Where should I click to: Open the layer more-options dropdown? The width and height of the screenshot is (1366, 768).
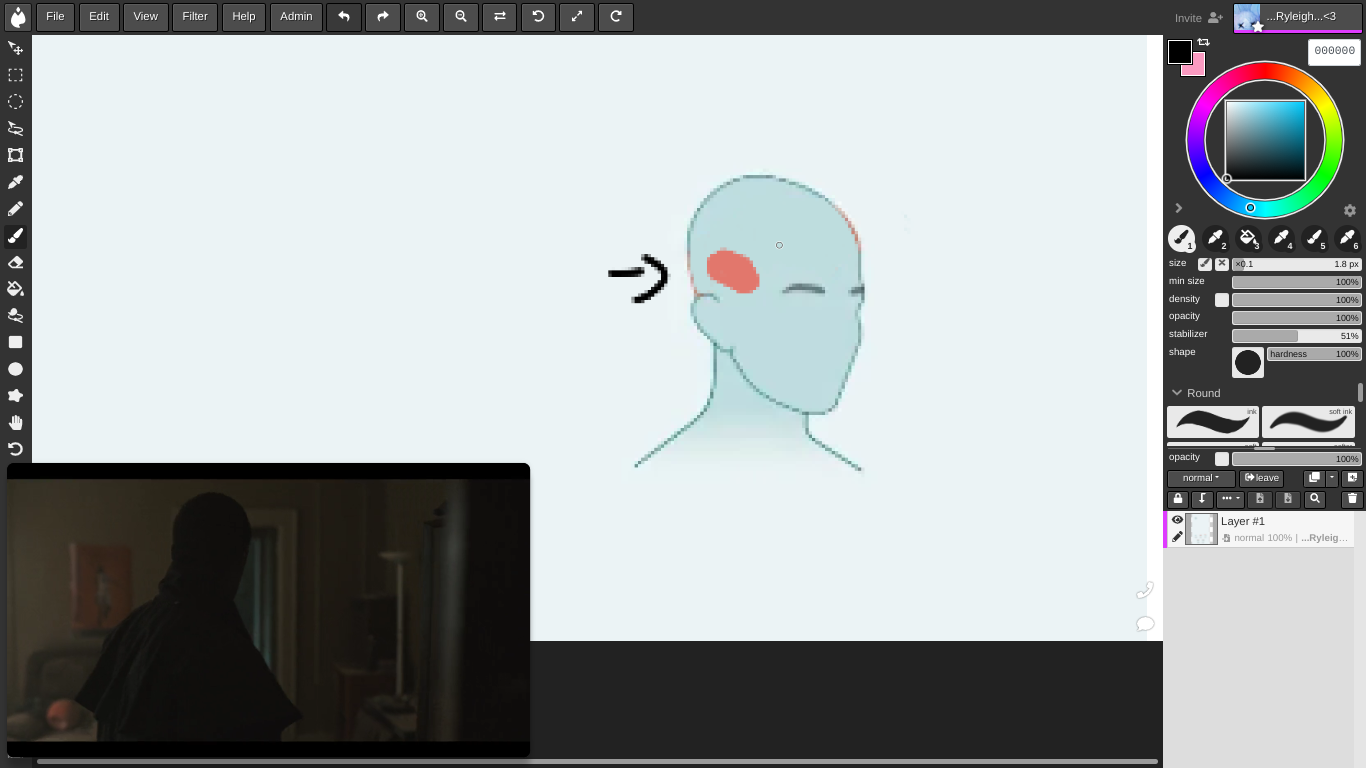[x=1229, y=499]
